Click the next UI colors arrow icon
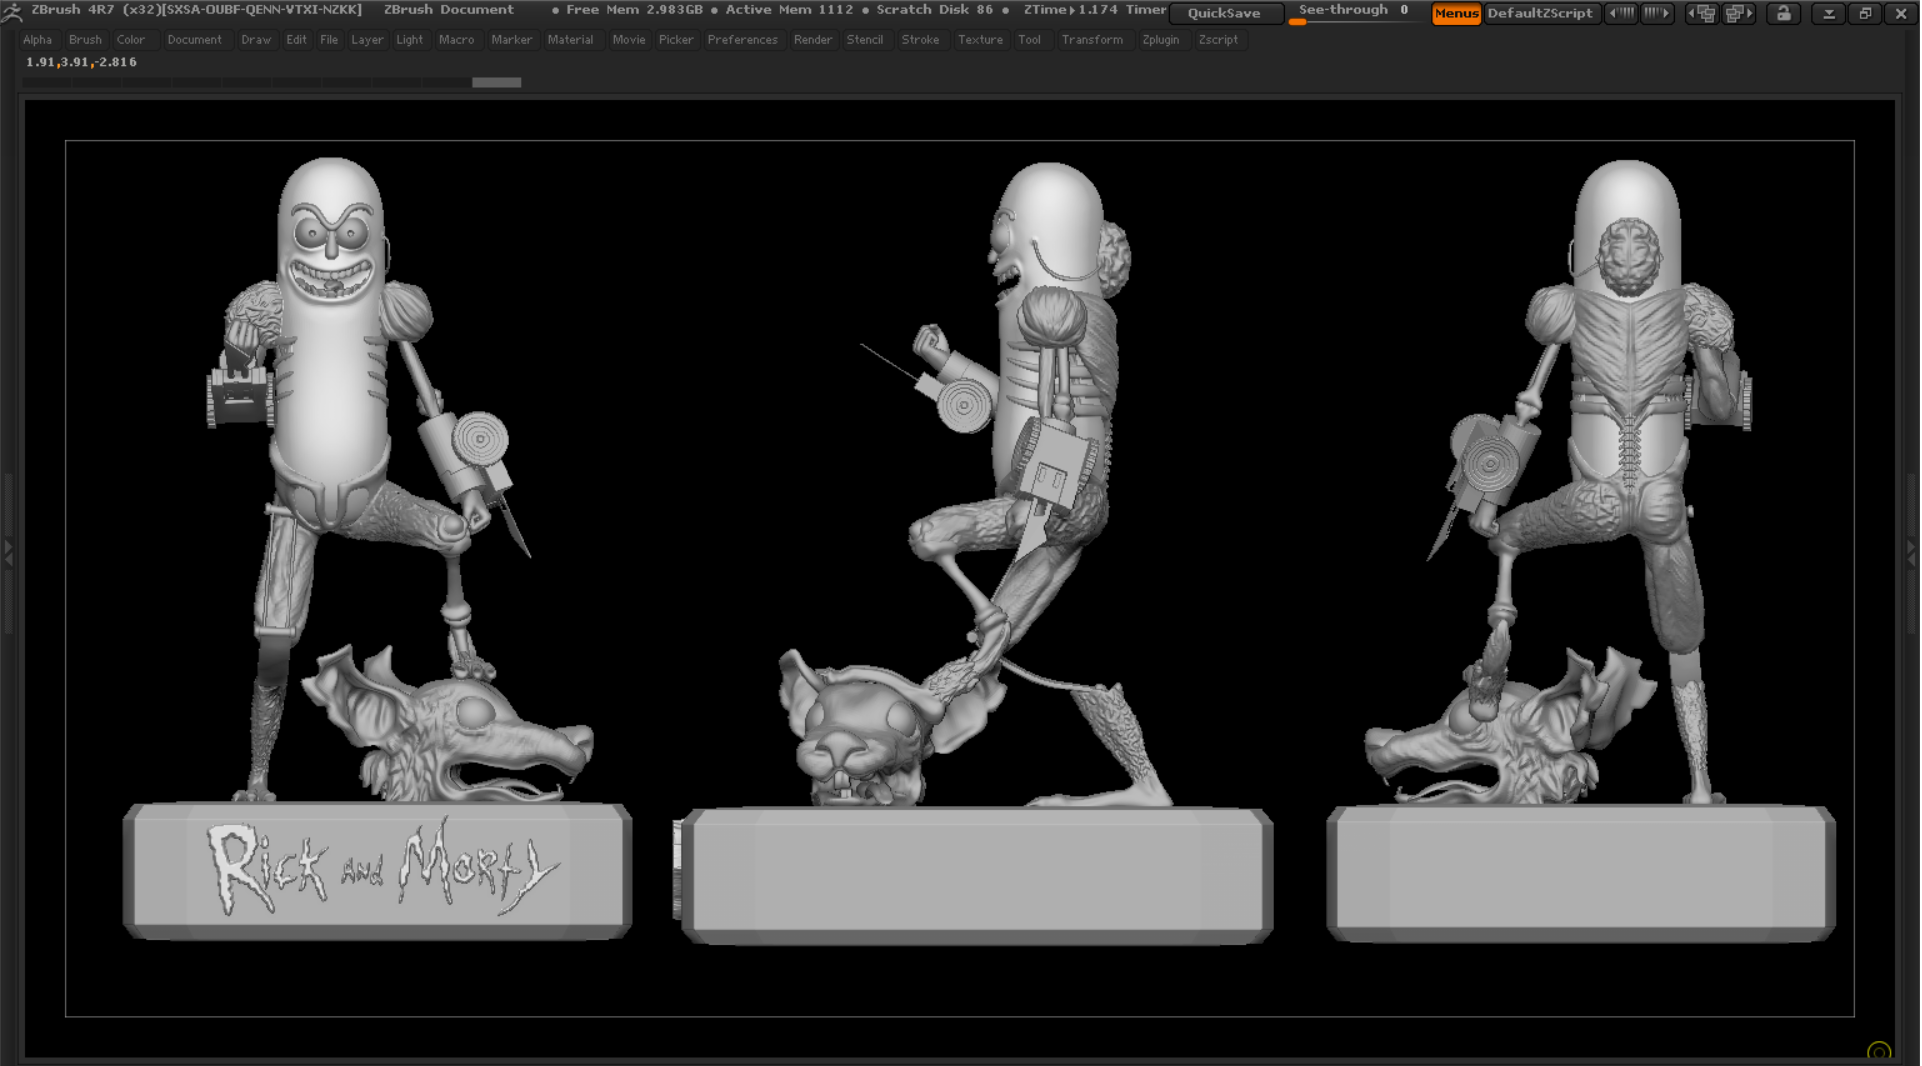Viewport: 1922px width, 1066px height. (1657, 13)
